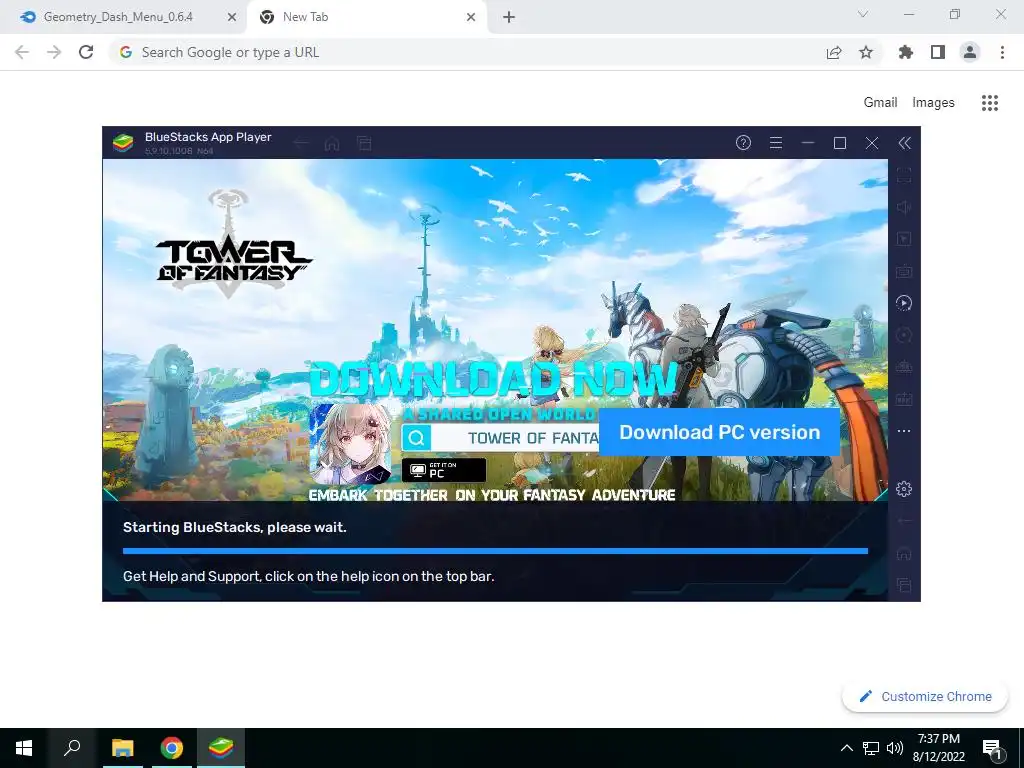The image size is (1024, 768).
Task: Go back in Chrome
Action: [22, 52]
